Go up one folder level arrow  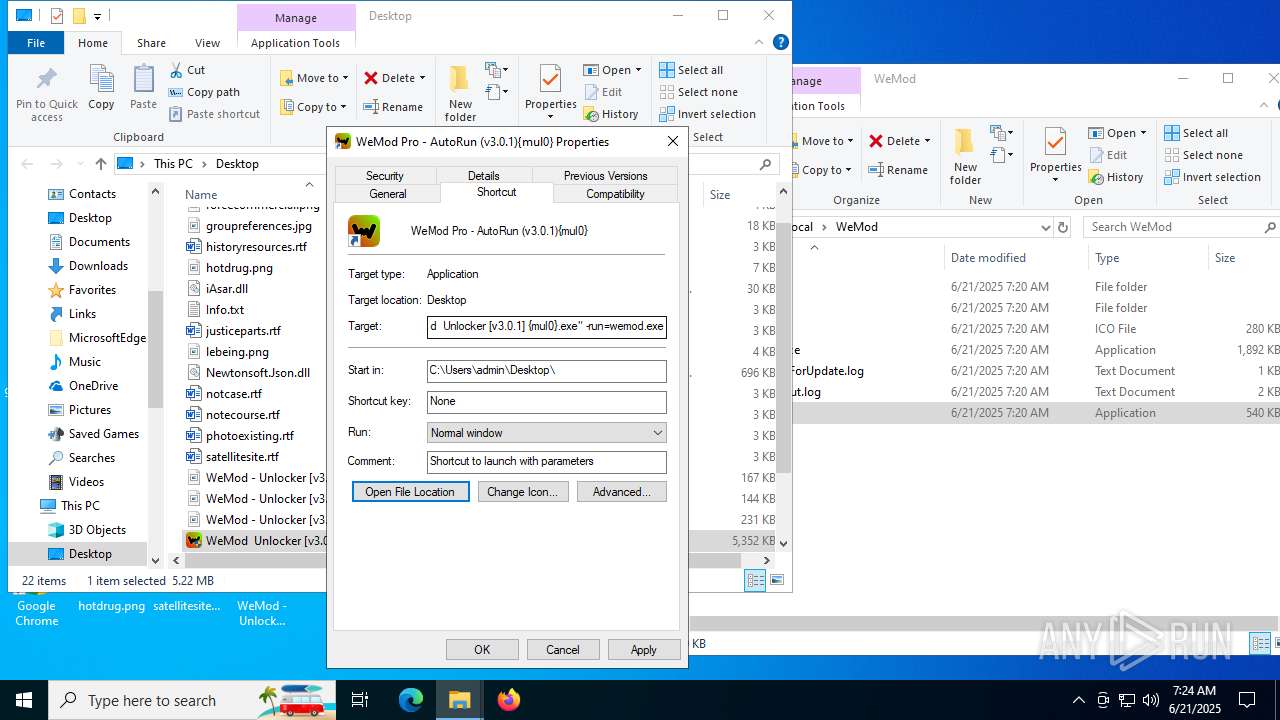click(x=100, y=164)
